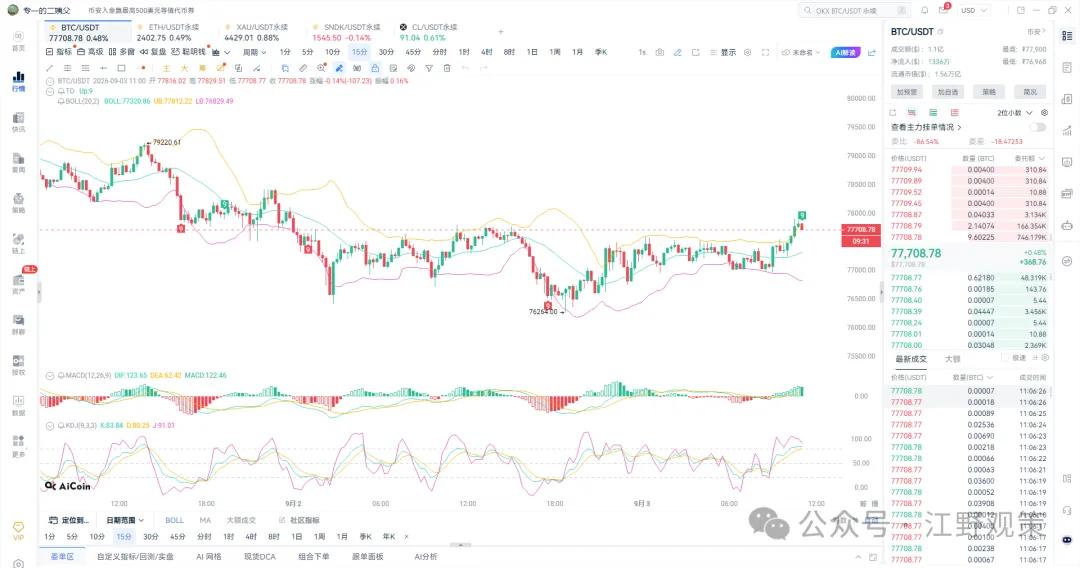Open the USD currency dropdown
The image size is (1080, 568).
point(975,10)
